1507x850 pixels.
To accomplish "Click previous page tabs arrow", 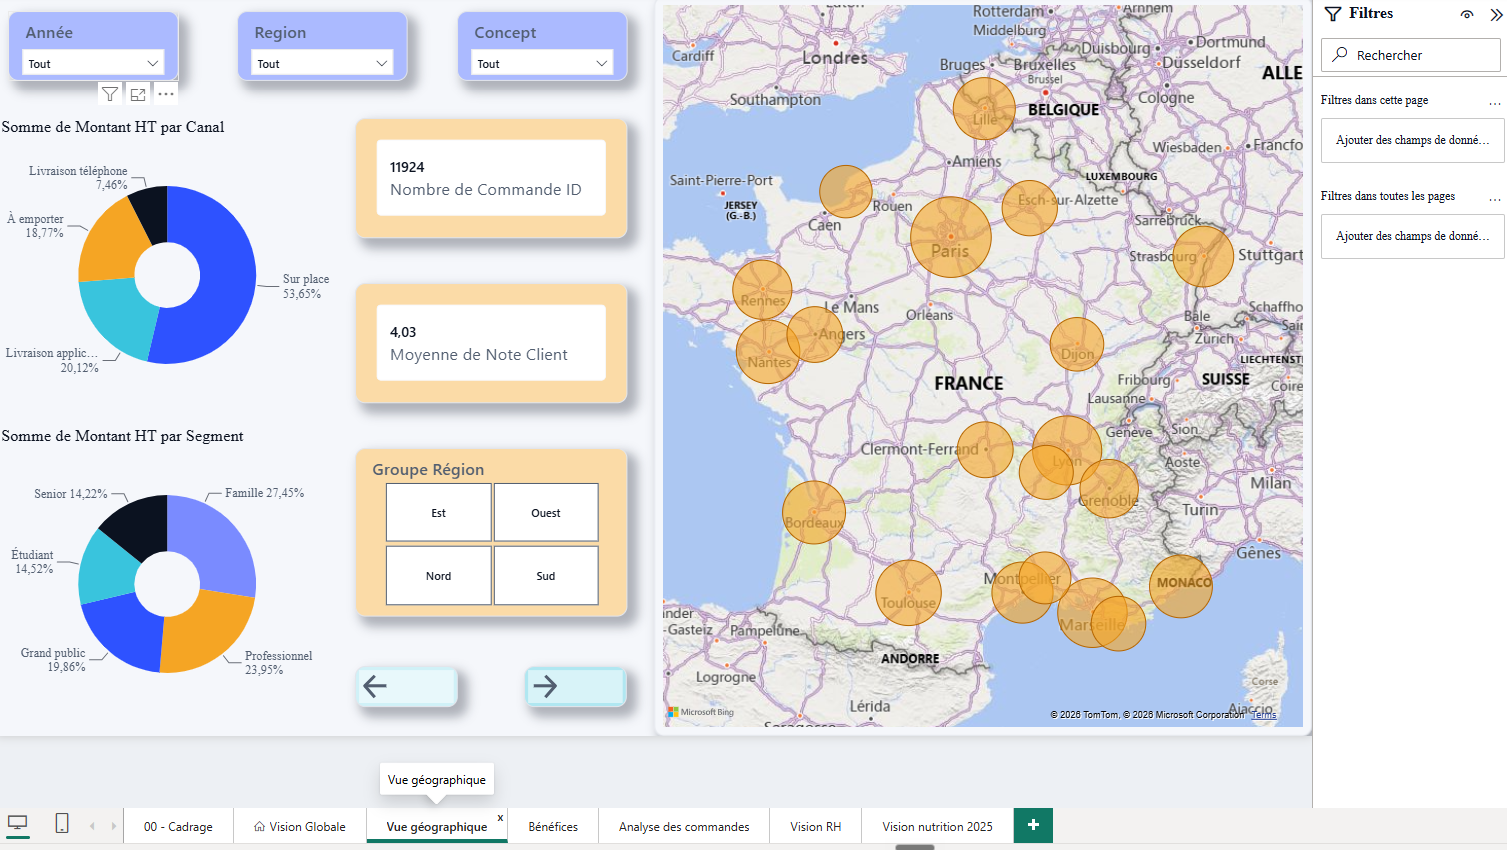I will click(x=92, y=826).
